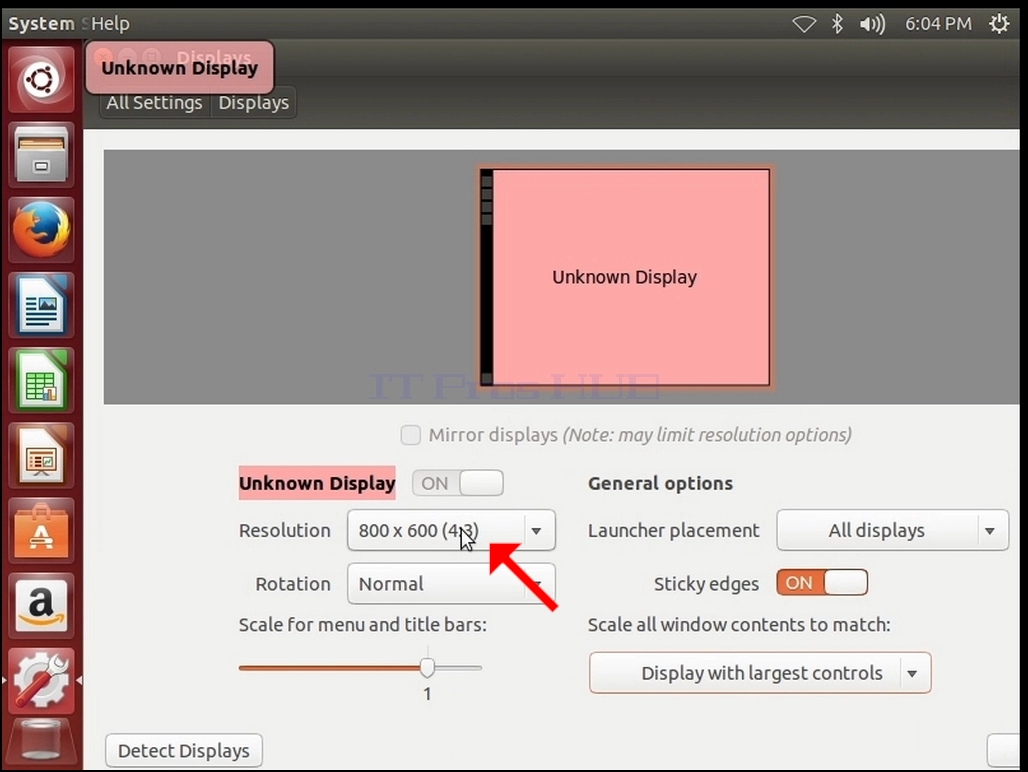Open LibreOffice Writer from launcher
This screenshot has width=1028, height=772.
(41, 306)
